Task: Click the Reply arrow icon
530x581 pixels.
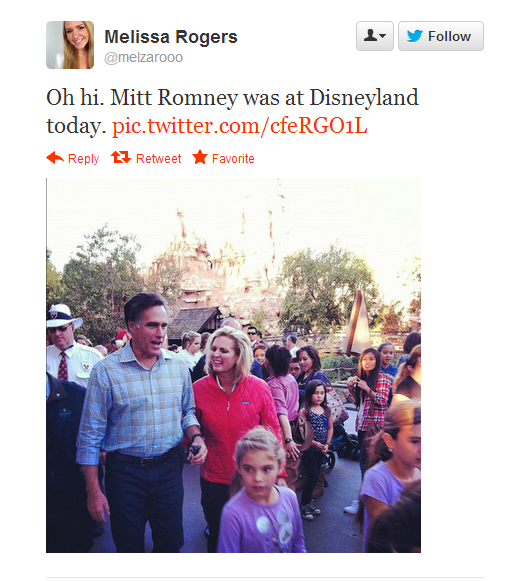Action: [x=55, y=158]
